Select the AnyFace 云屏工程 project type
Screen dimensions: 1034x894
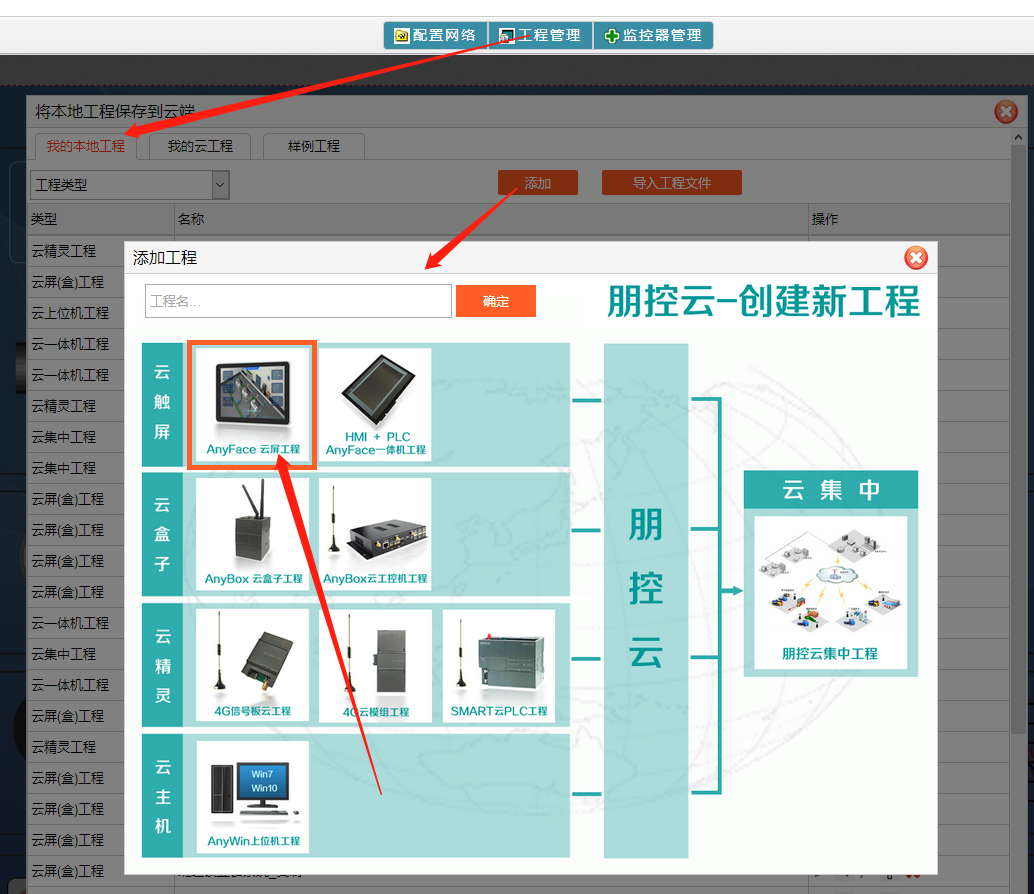pos(253,402)
